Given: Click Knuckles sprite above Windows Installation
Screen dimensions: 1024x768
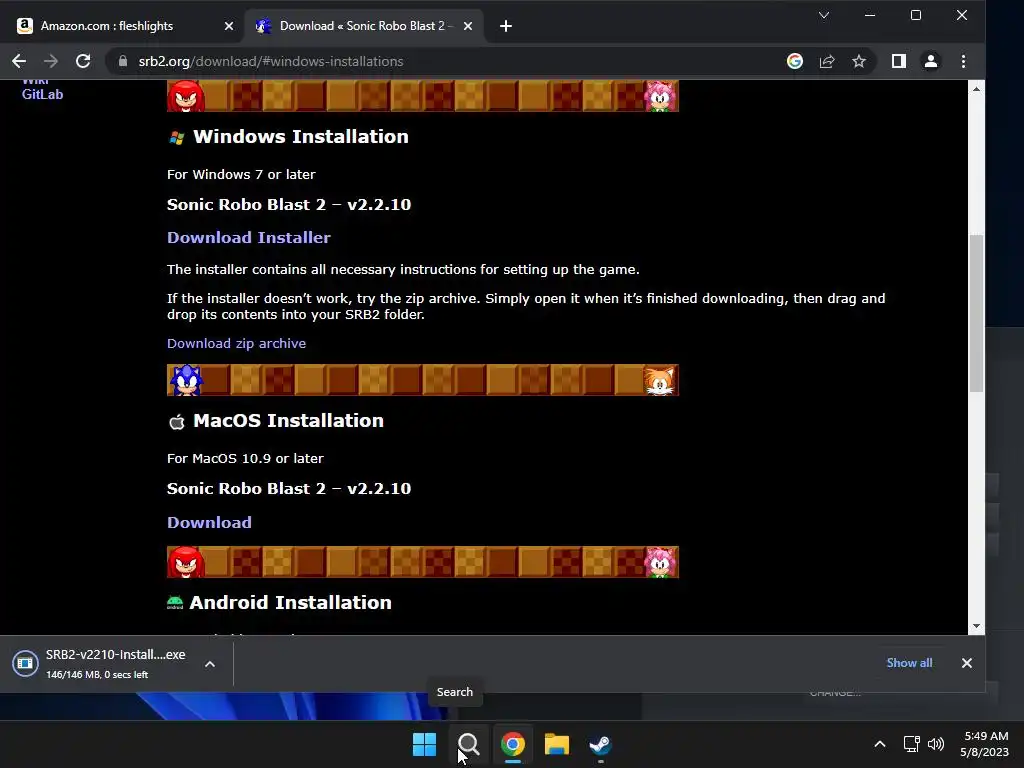Looking at the screenshot, I should 185,96.
